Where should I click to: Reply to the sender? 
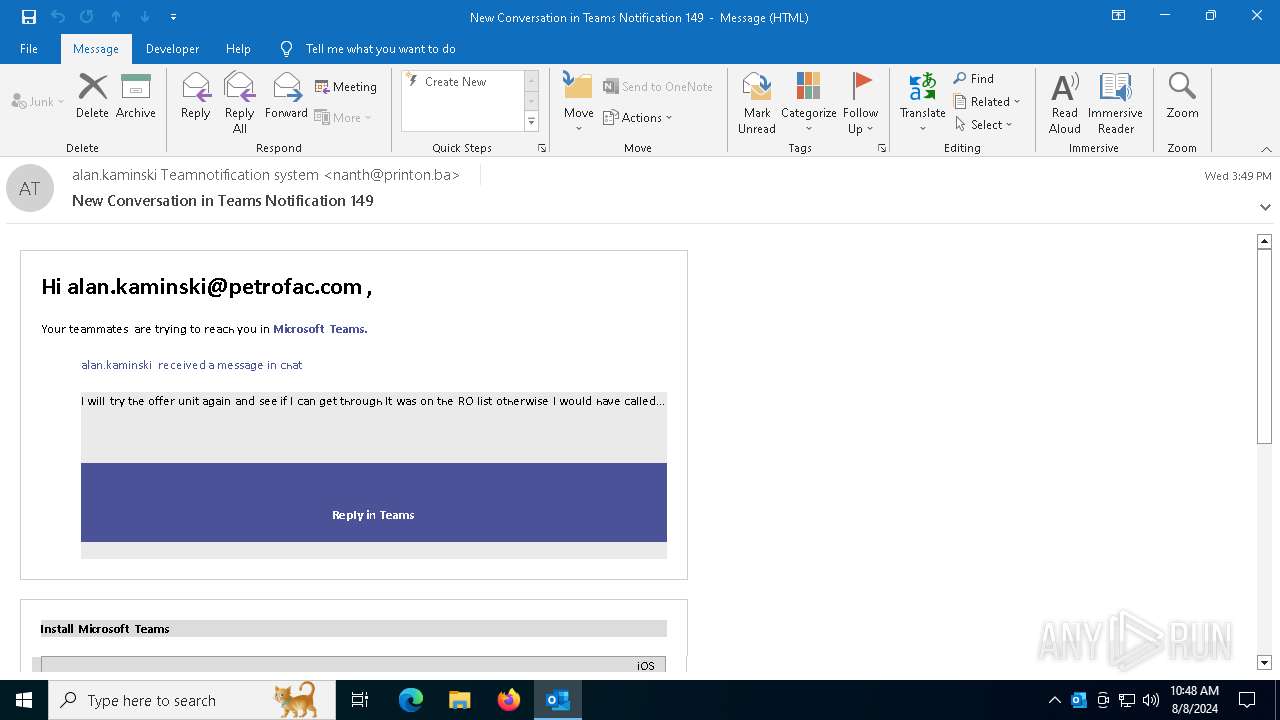click(196, 96)
